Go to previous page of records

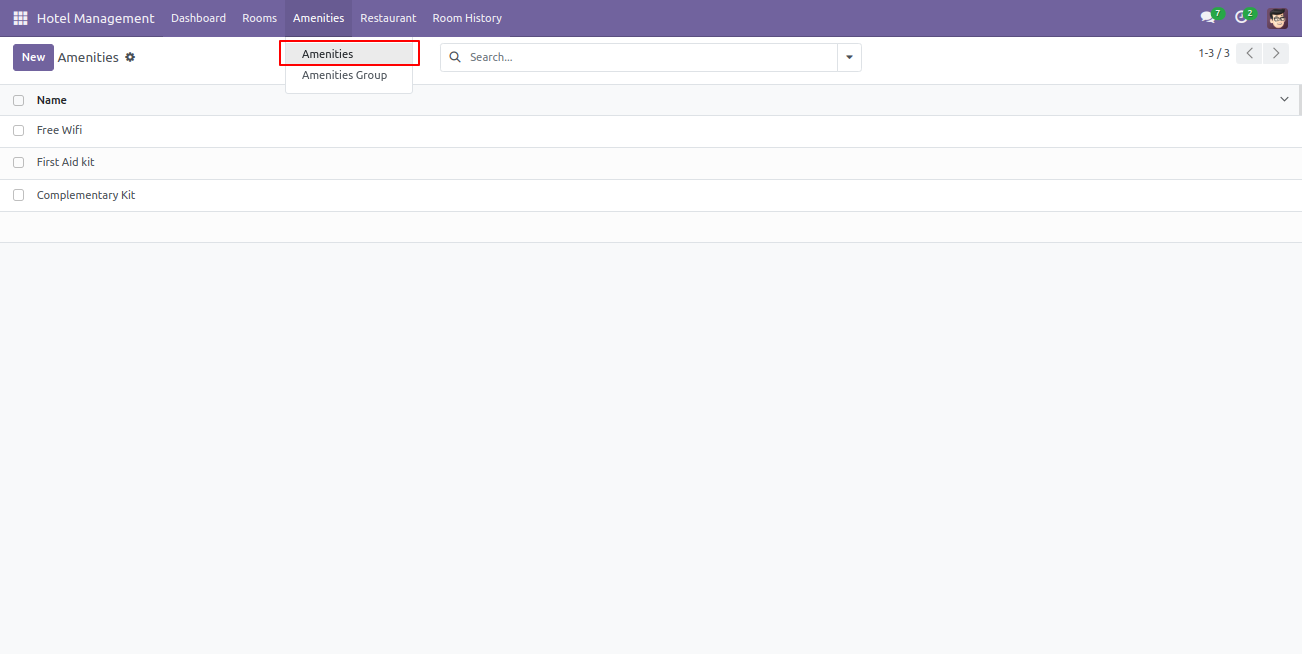pos(1249,53)
